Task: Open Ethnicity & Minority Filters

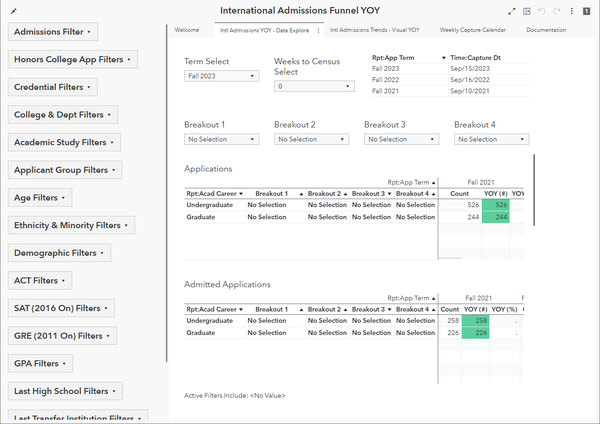Action: click(71, 225)
